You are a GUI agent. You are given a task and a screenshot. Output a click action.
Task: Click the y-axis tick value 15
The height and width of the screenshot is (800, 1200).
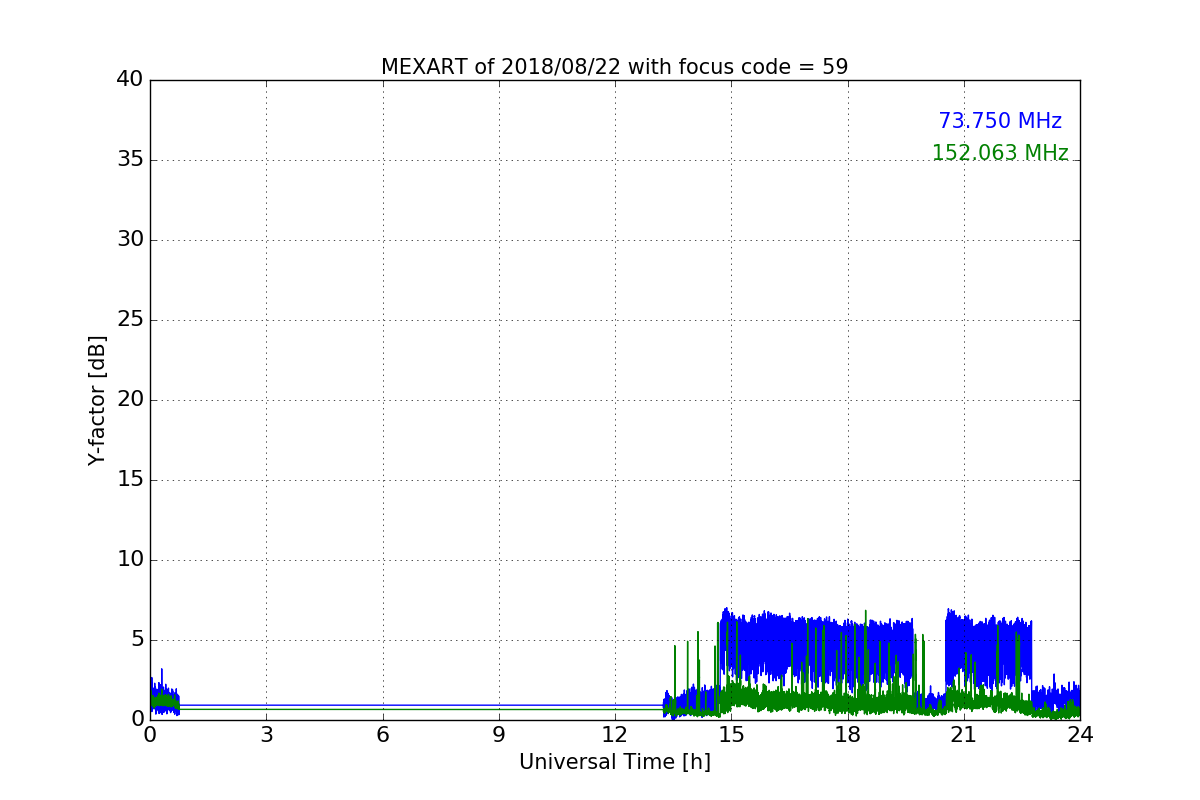tap(130, 480)
